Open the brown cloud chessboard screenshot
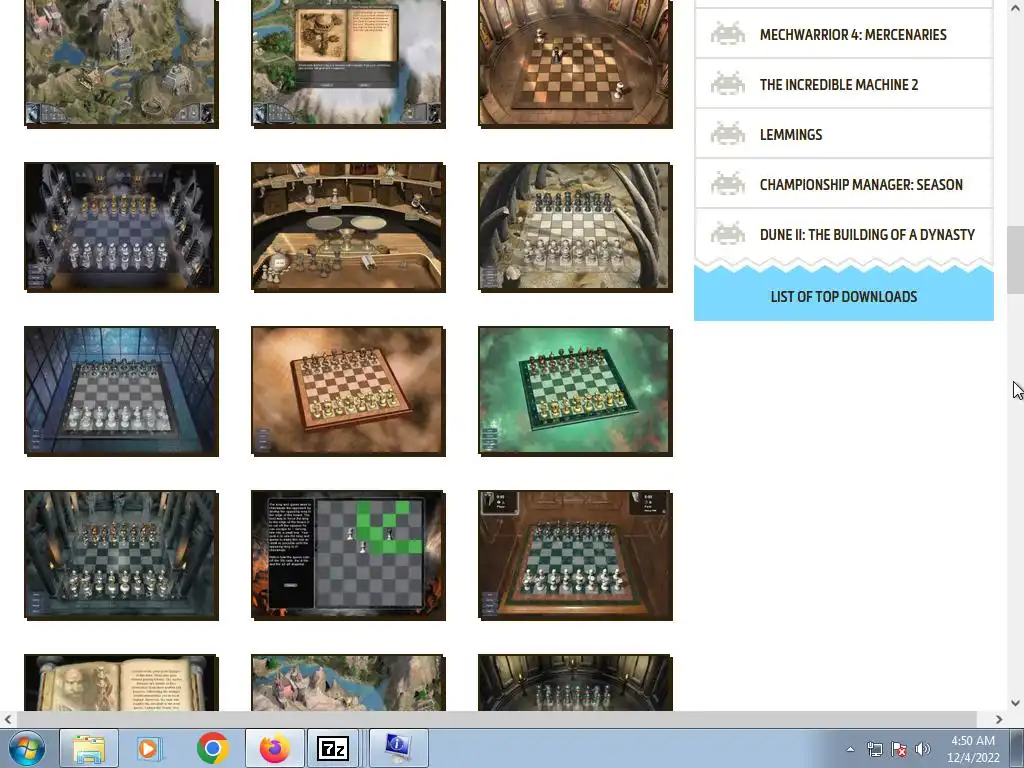The height and width of the screenshot is (768, 1024). coord(348,391)
